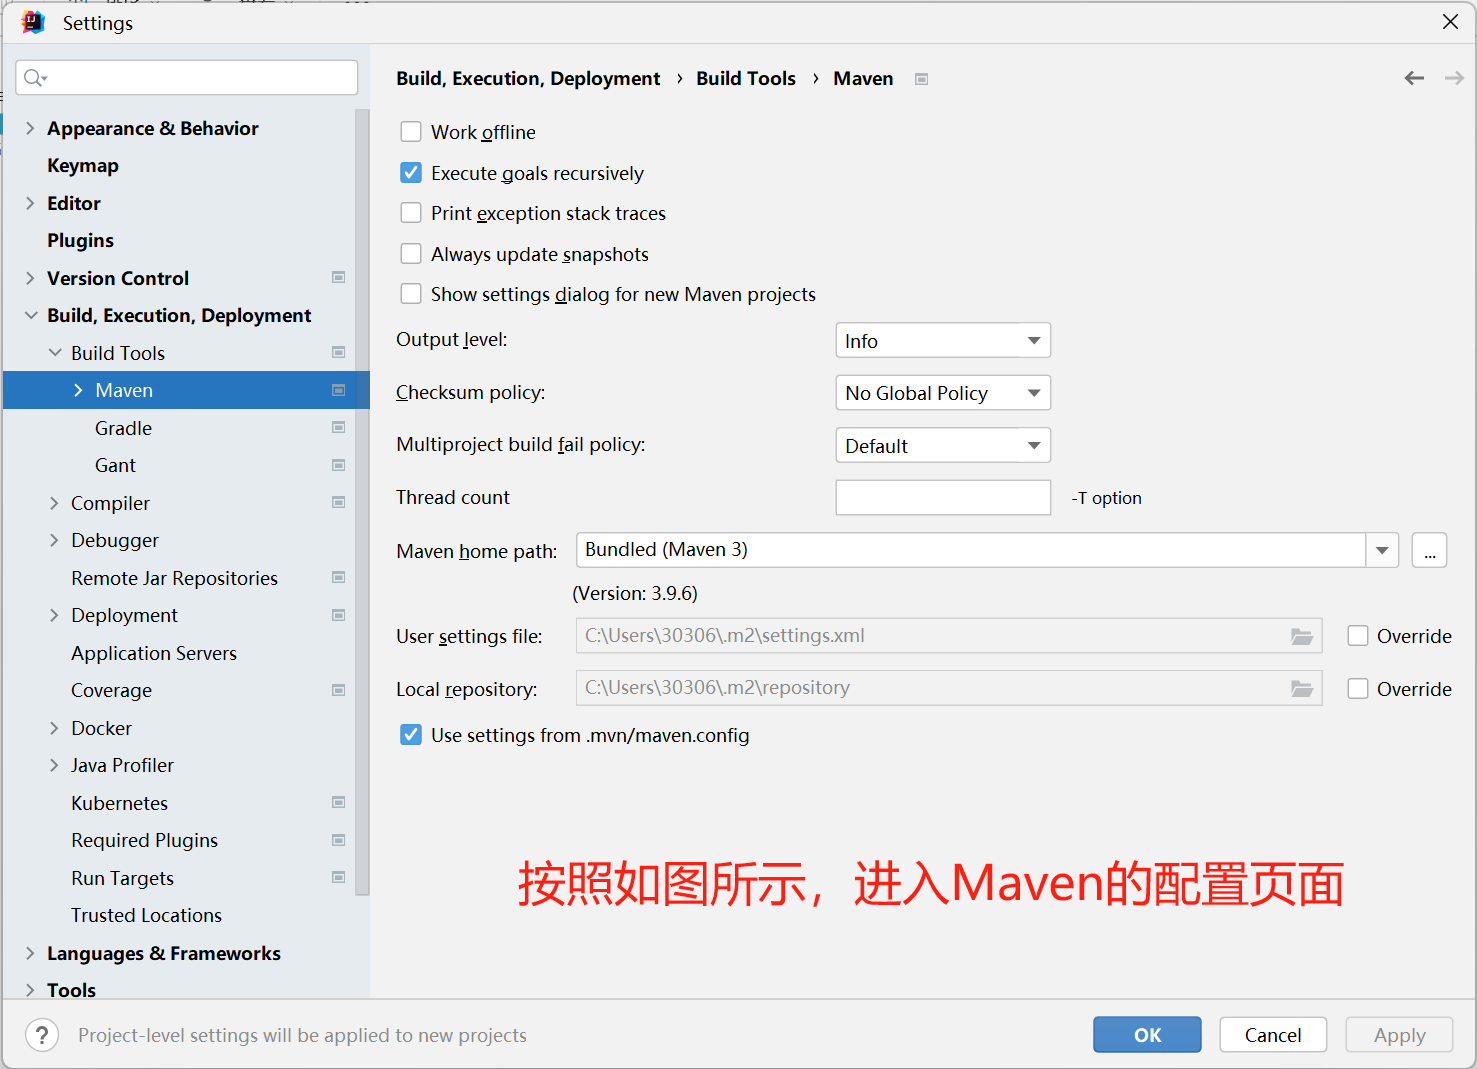Click the search magnifier icon in settings

tap(35, 78)
